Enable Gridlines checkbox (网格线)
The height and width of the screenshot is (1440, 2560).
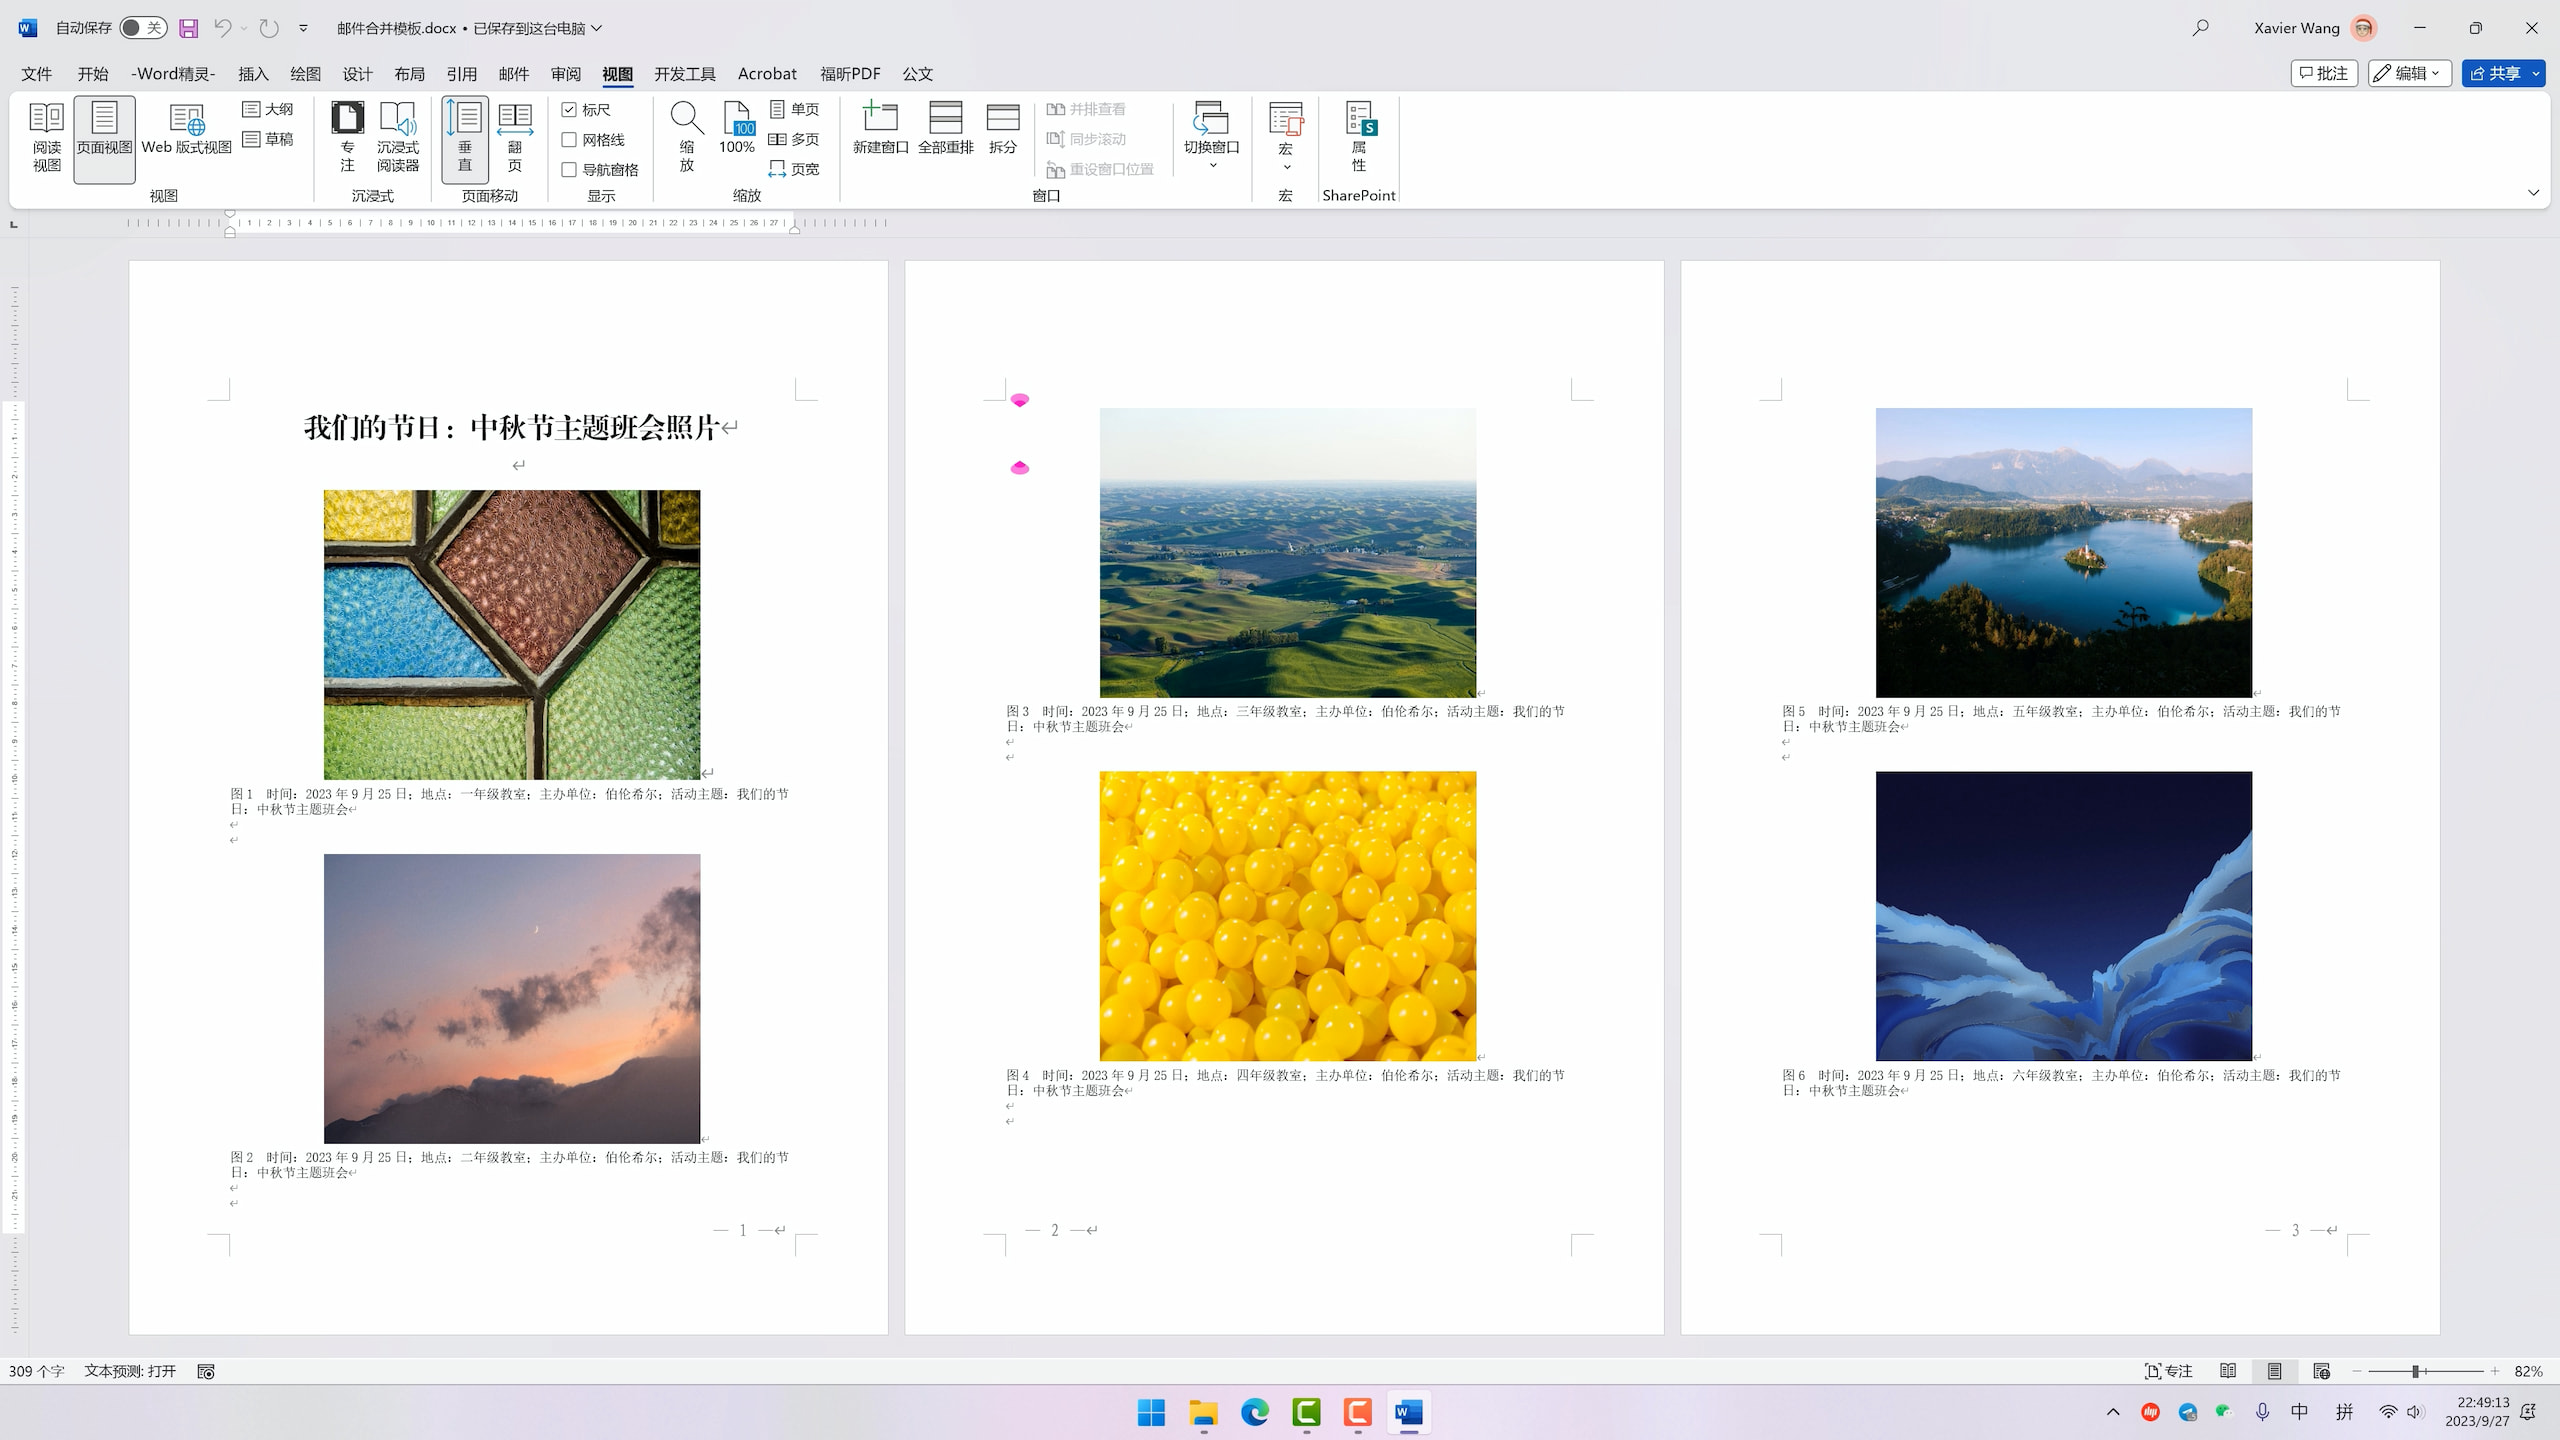tap(569, 139)
